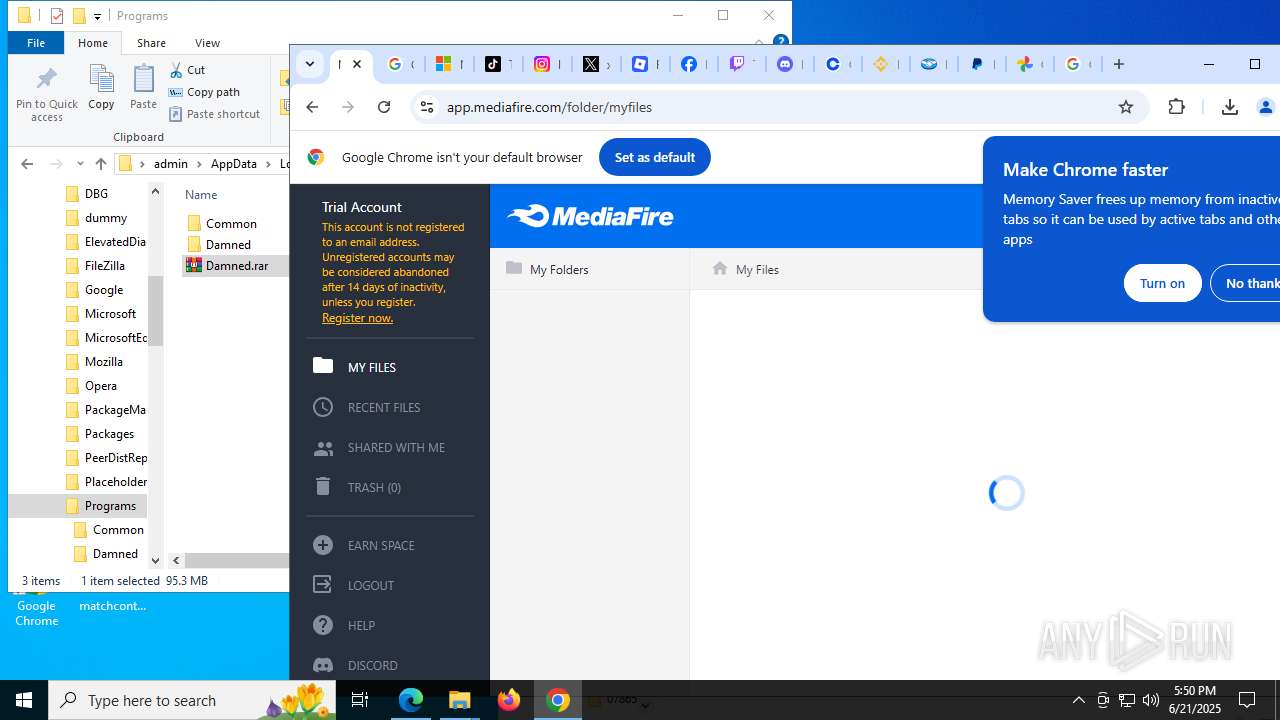Image resolution: width=1280 pixels, height=720 pixels.
Task: Open the Twitch tab
Action: [737, 64]
